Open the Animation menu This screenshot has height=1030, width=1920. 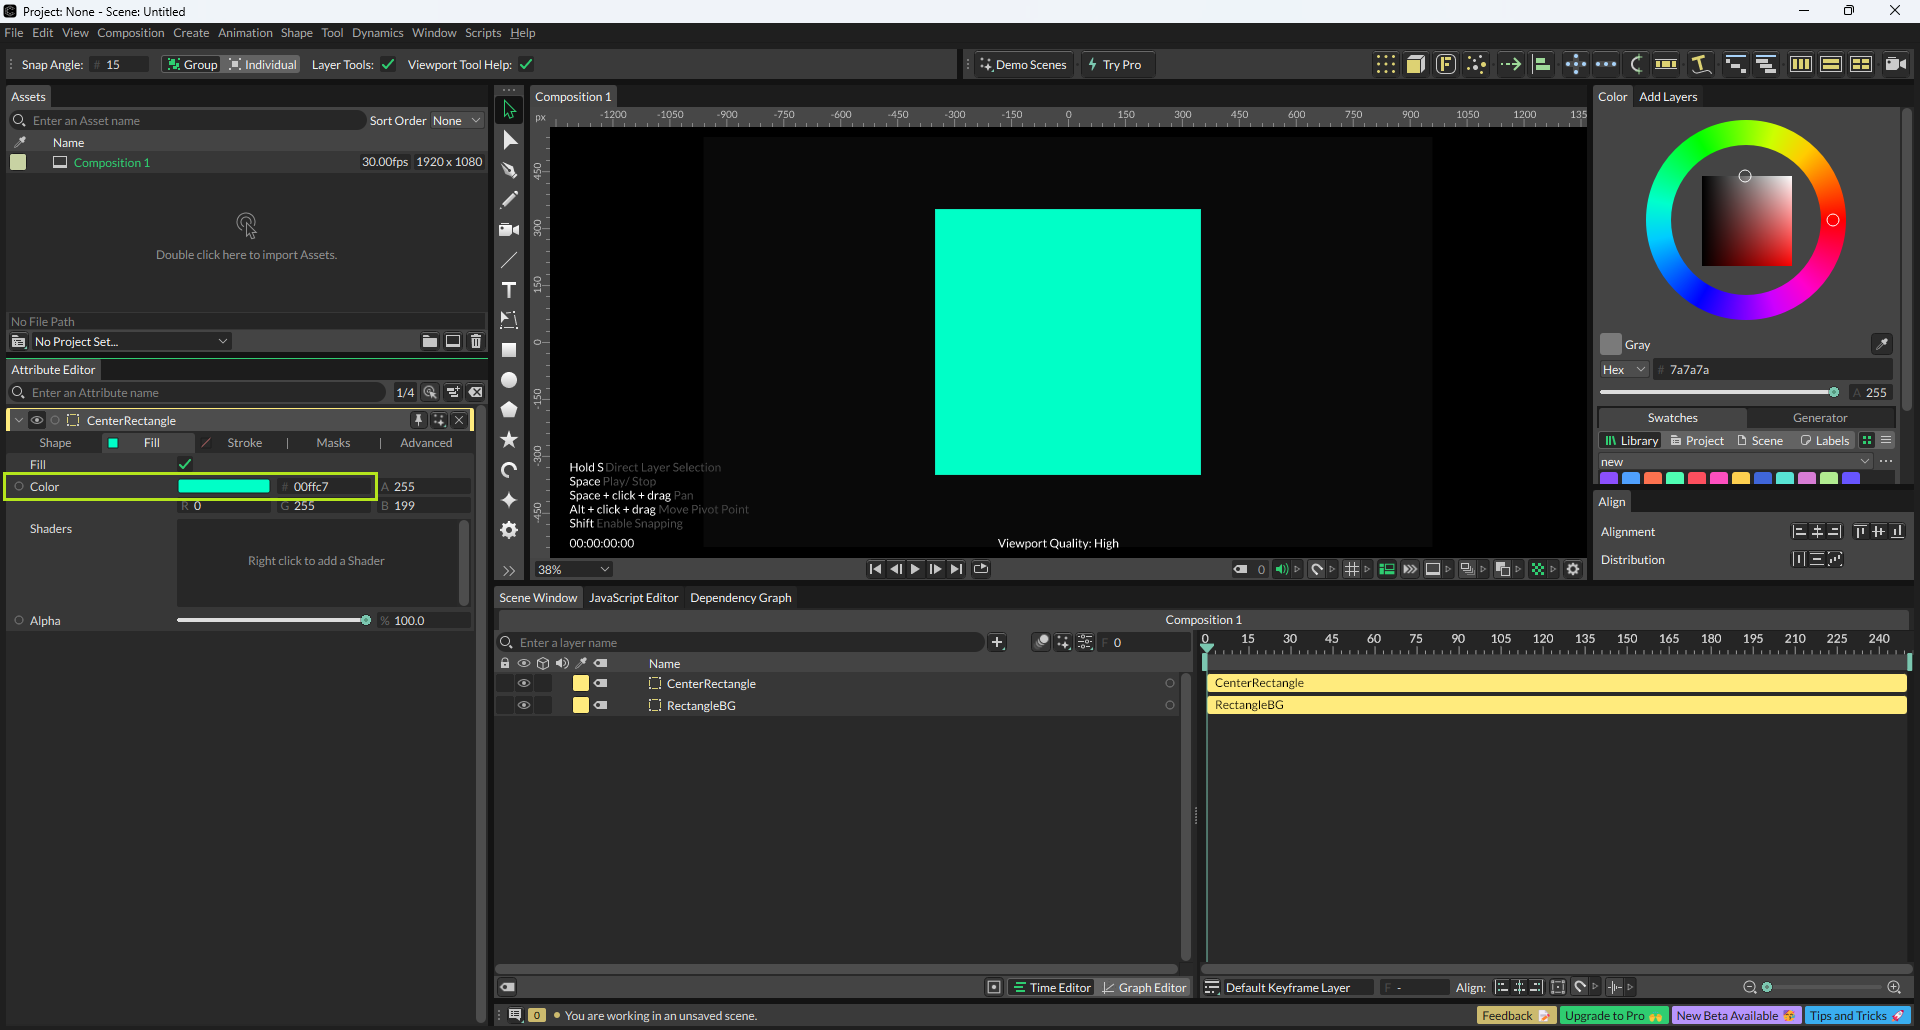coord(245,33)
